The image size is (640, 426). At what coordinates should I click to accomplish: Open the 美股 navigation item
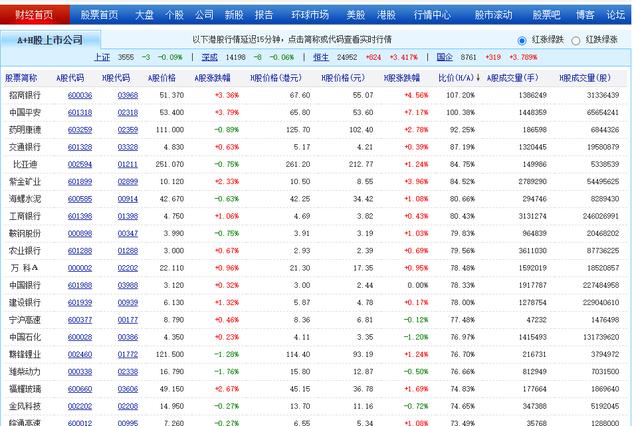[356, 15]
